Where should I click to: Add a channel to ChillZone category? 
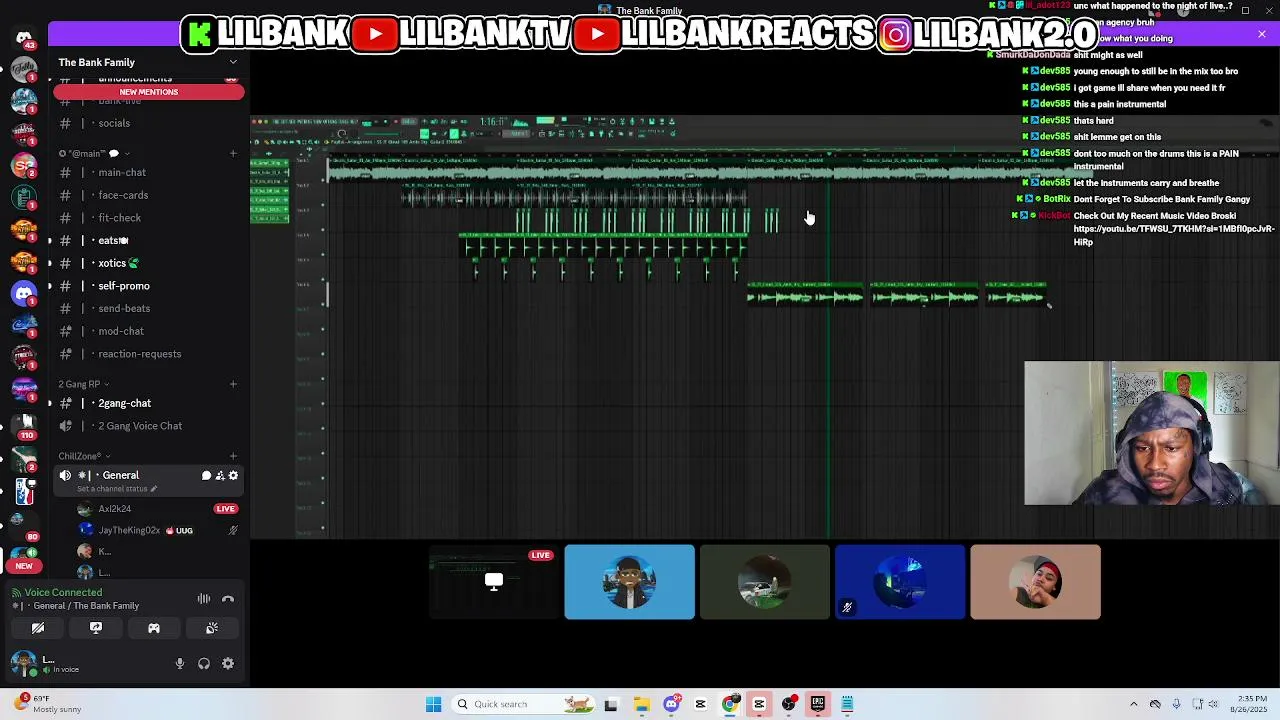pyautogui.click(x=233, y=456)
